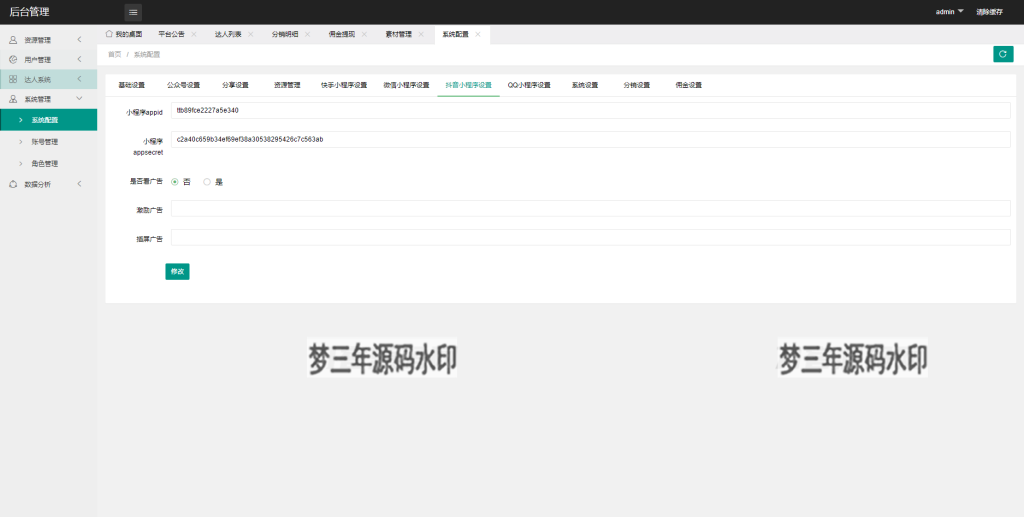The width and height of the screenshot is (1024, 517).
Task: Click the 清除缓存 link in header
Action: click(989, 12)
